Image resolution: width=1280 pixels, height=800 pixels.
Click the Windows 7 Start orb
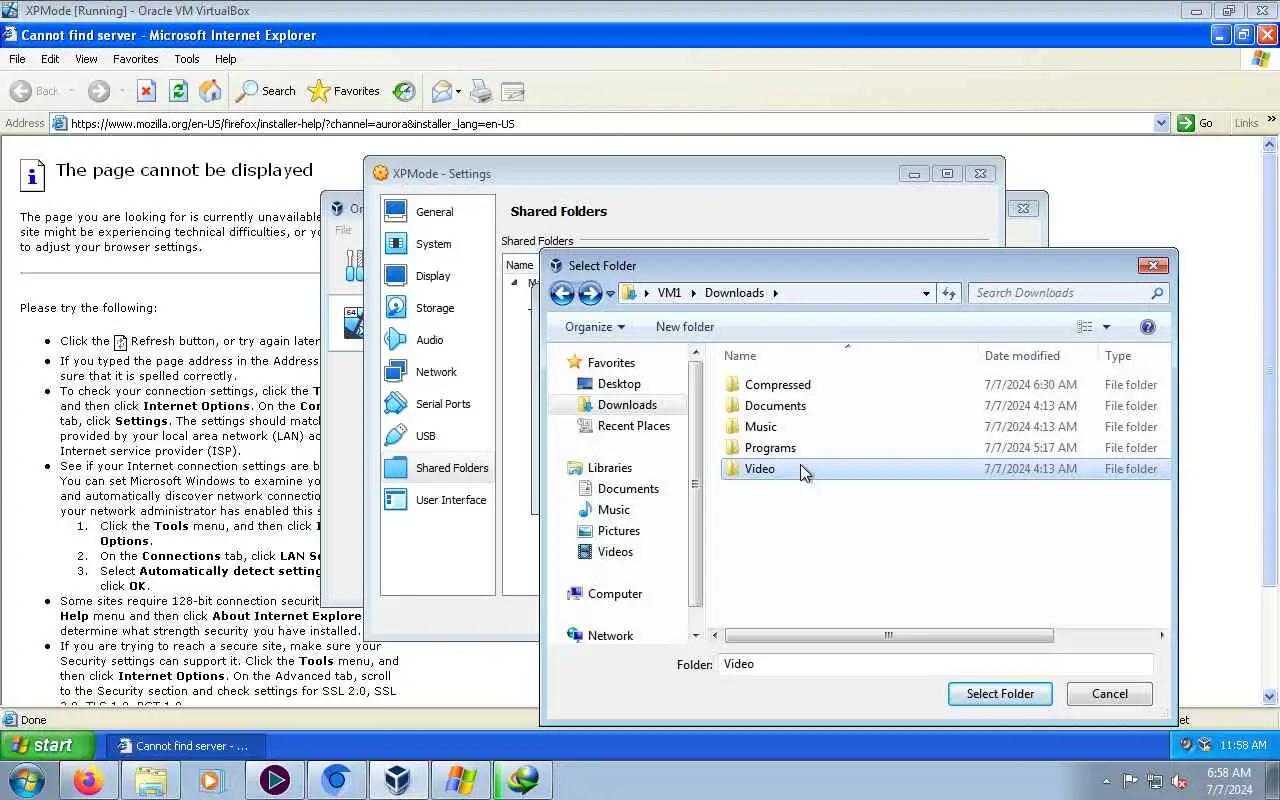(27, 781)
